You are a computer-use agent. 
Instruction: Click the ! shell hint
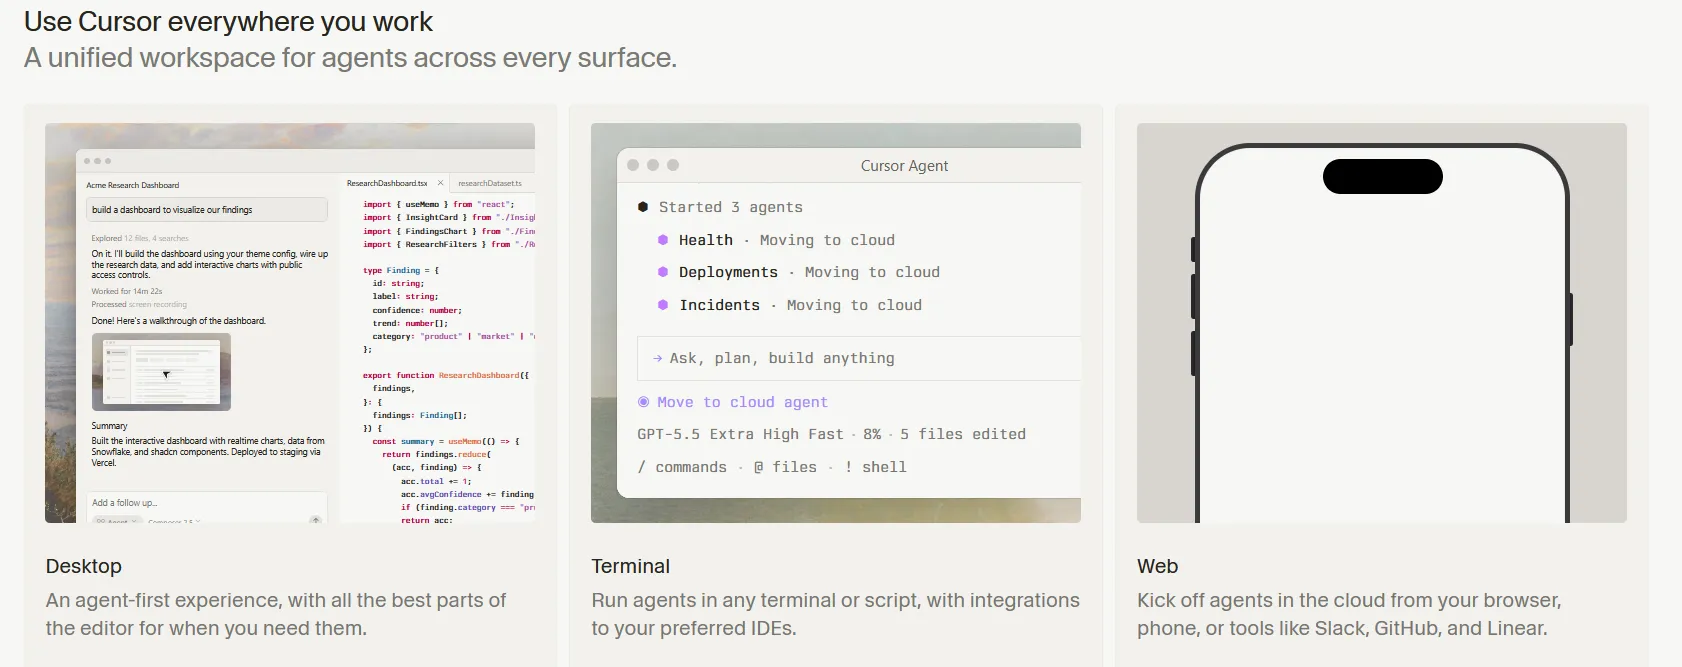875,467
